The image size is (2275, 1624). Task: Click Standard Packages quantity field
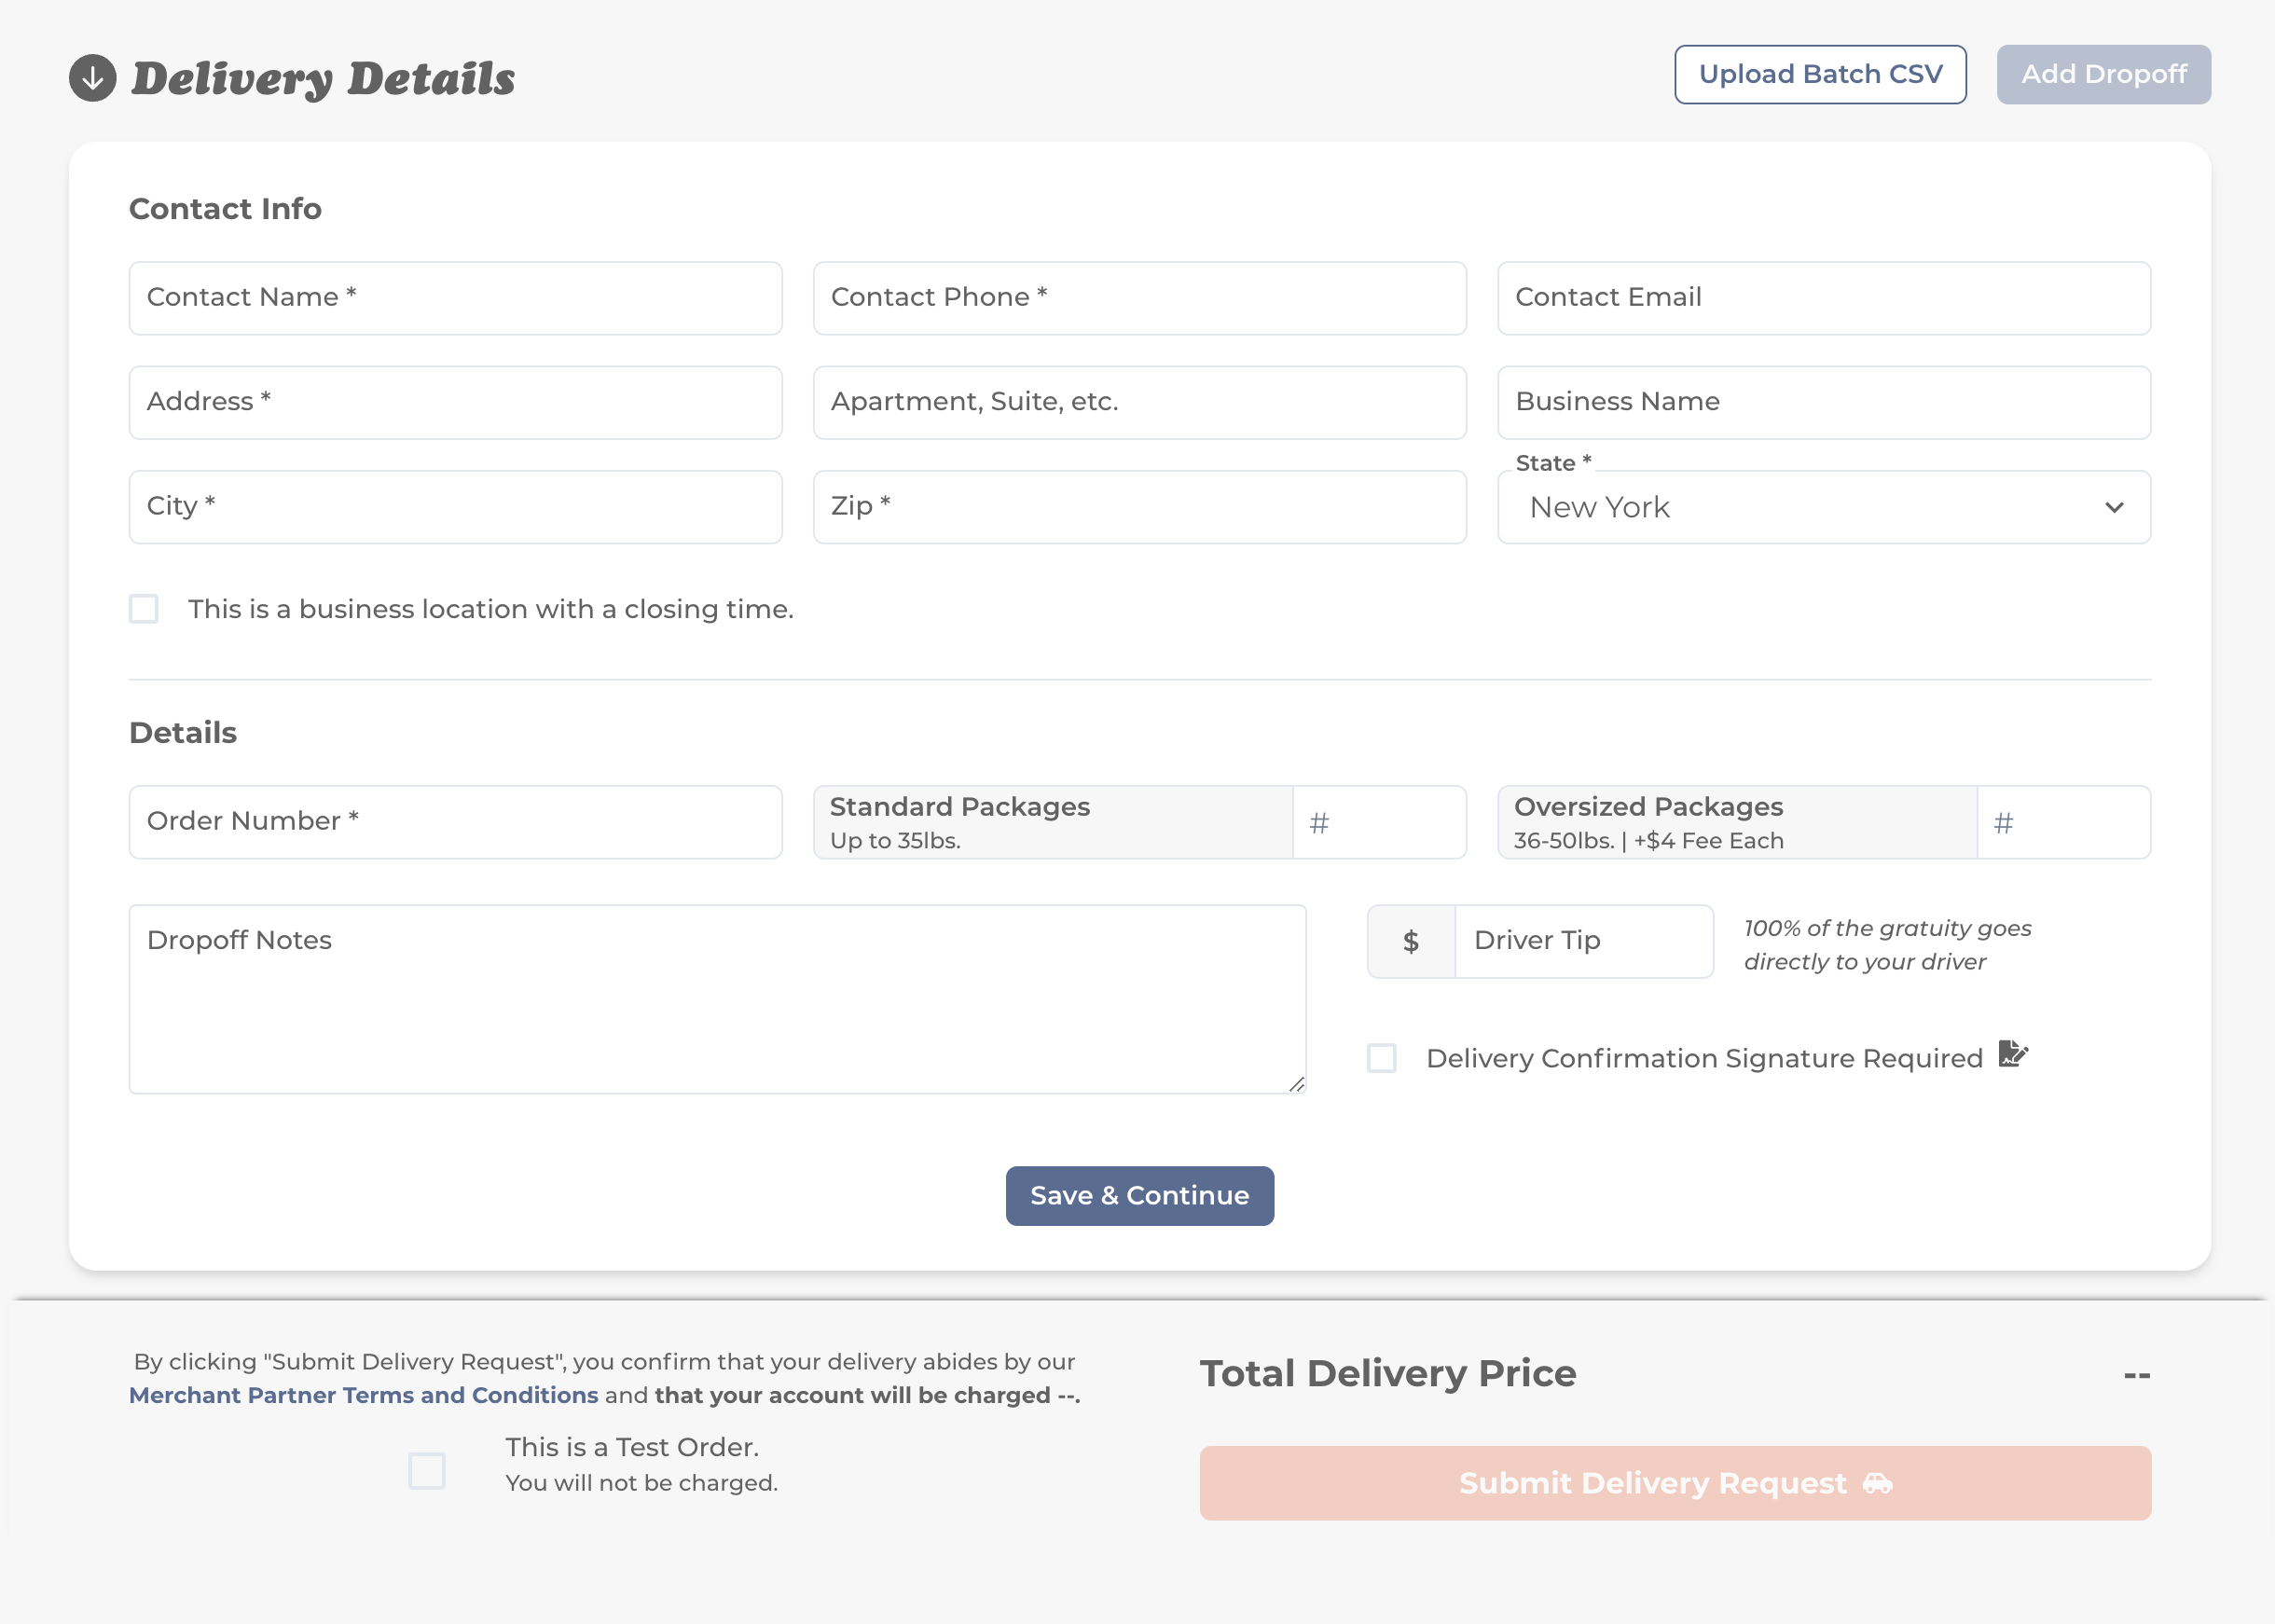[x=1380, y=822]
